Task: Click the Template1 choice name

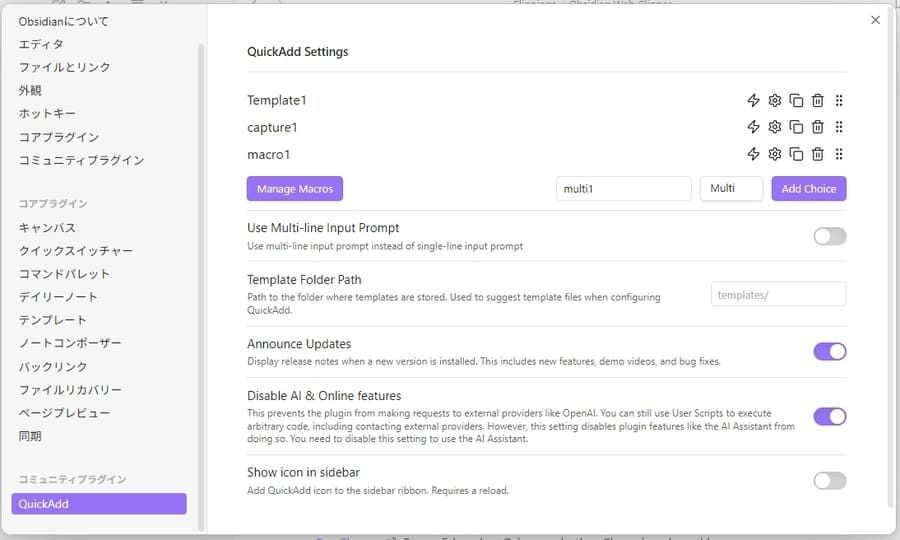Action: (277, 100)
